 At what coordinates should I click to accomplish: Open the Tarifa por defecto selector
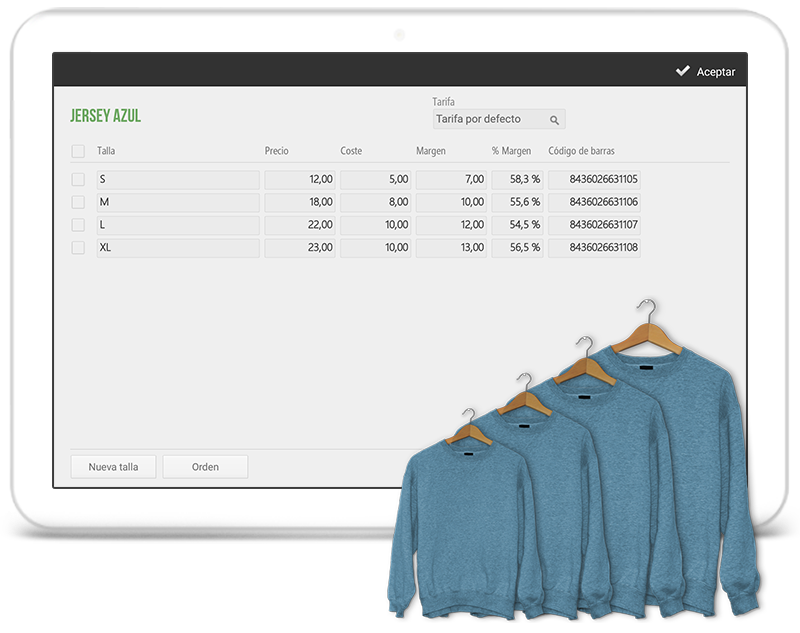point(490,120)
